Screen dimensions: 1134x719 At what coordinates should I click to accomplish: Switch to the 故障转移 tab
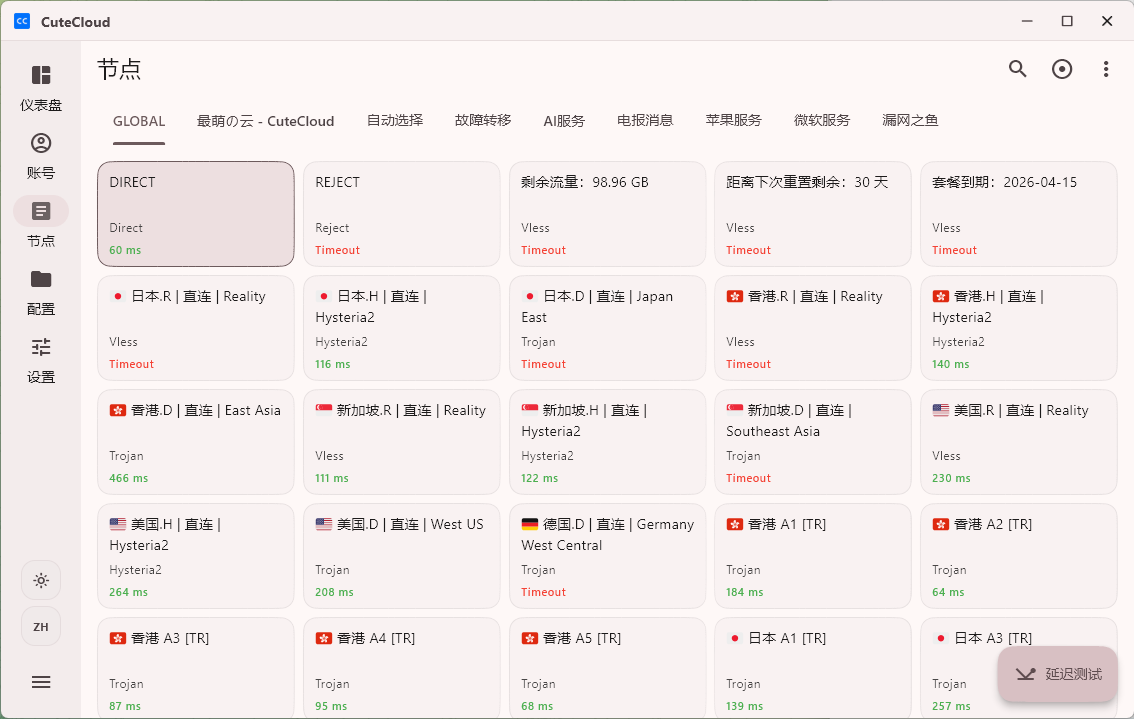[x=482, y=120]
